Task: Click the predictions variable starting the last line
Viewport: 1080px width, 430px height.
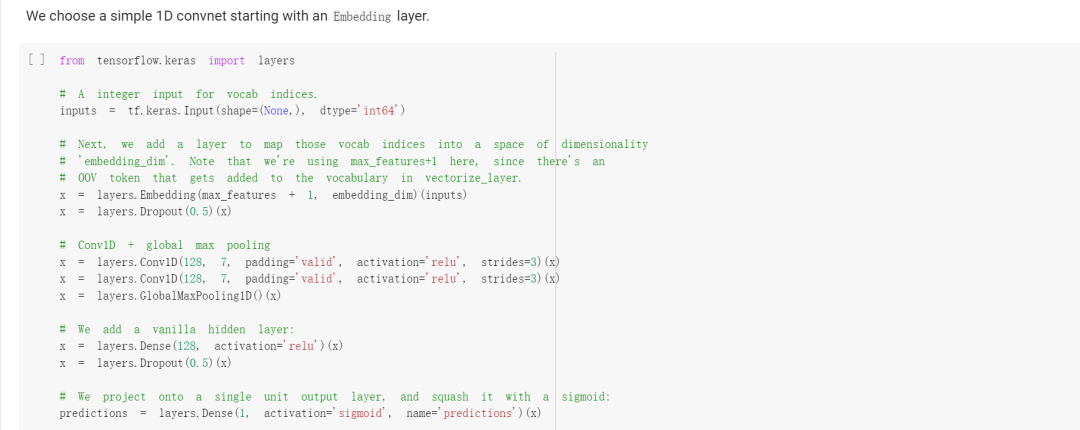Action: point(94,413)
